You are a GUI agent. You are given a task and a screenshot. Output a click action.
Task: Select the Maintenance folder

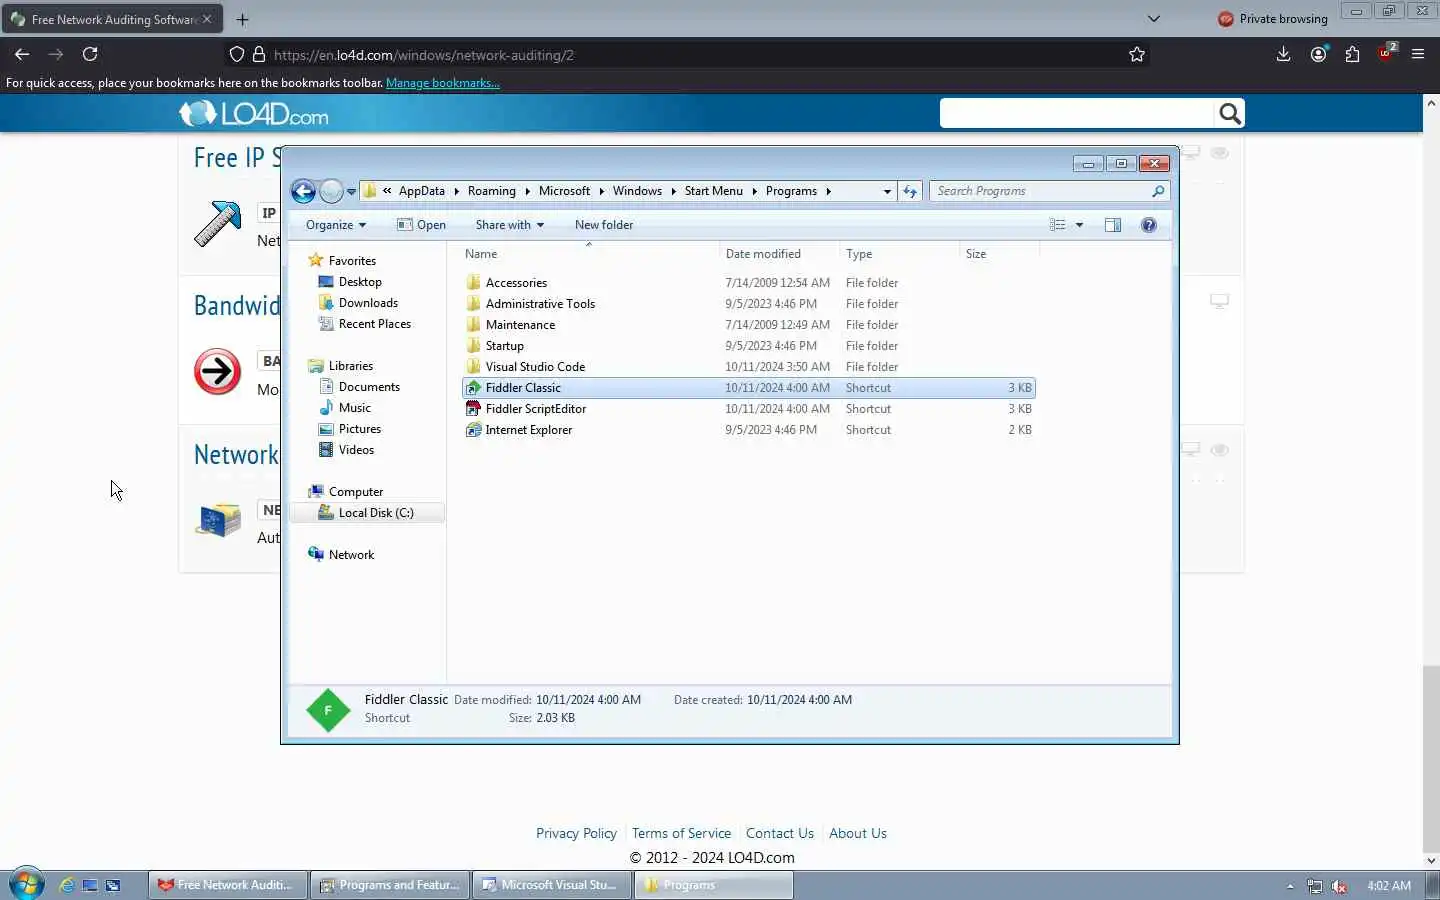tap(520, 325)
